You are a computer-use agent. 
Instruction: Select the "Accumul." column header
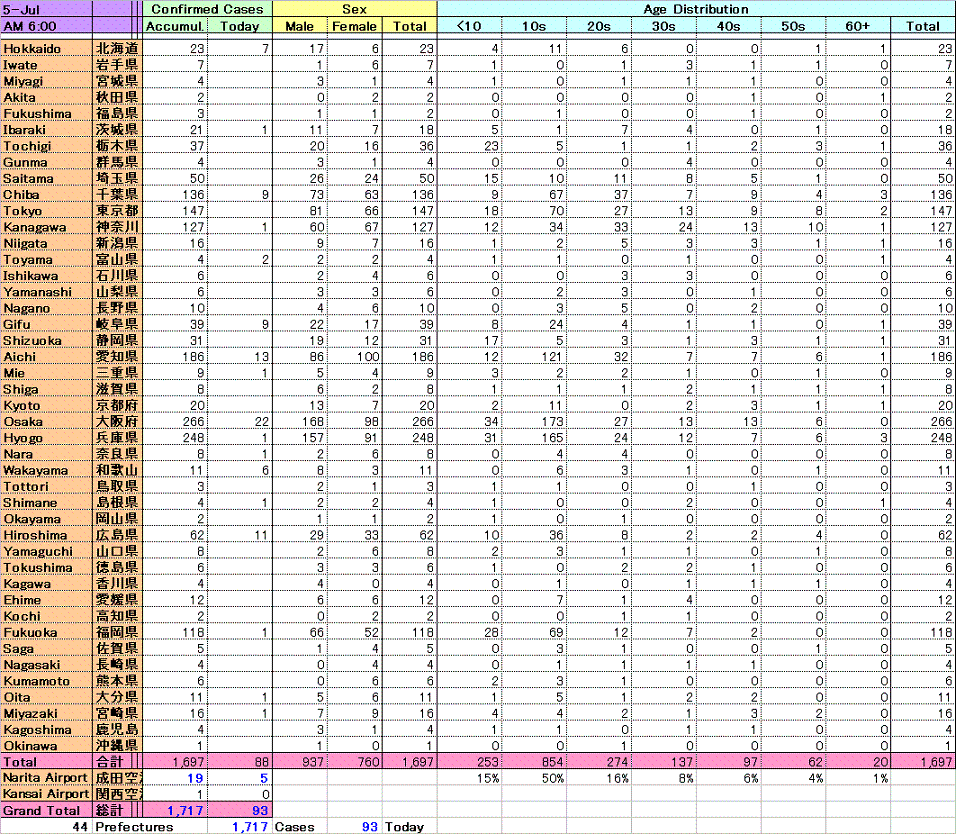174,26
